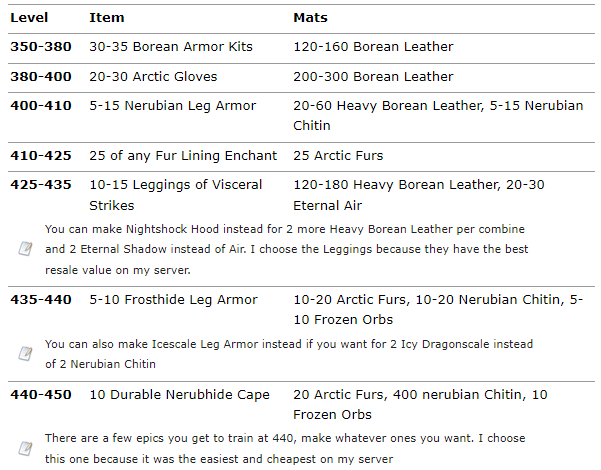This screenshot has width=601, height=470.
Task: Select the 380-400 level row label
Action: coord(40,76)
